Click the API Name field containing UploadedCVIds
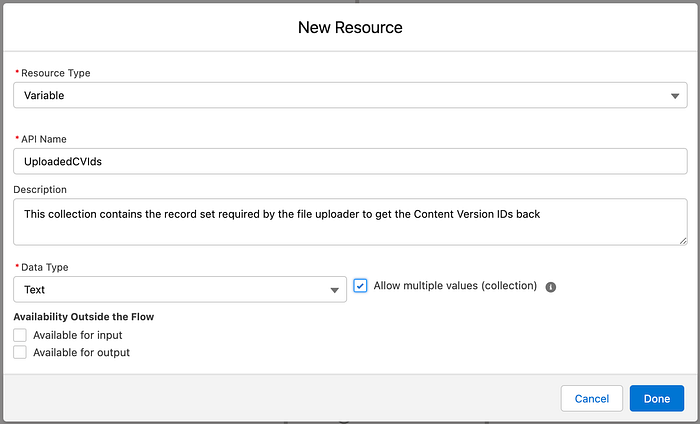The image size is (700, 424). (350, 161)
